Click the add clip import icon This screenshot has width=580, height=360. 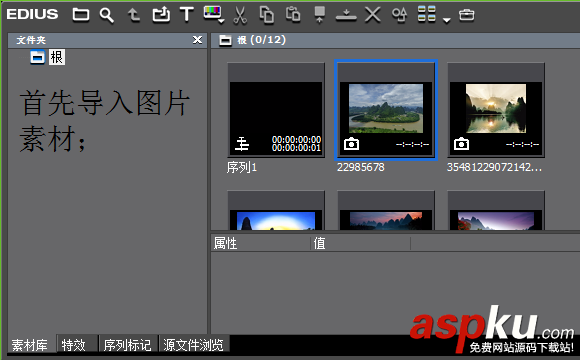[x=161, y=15]
